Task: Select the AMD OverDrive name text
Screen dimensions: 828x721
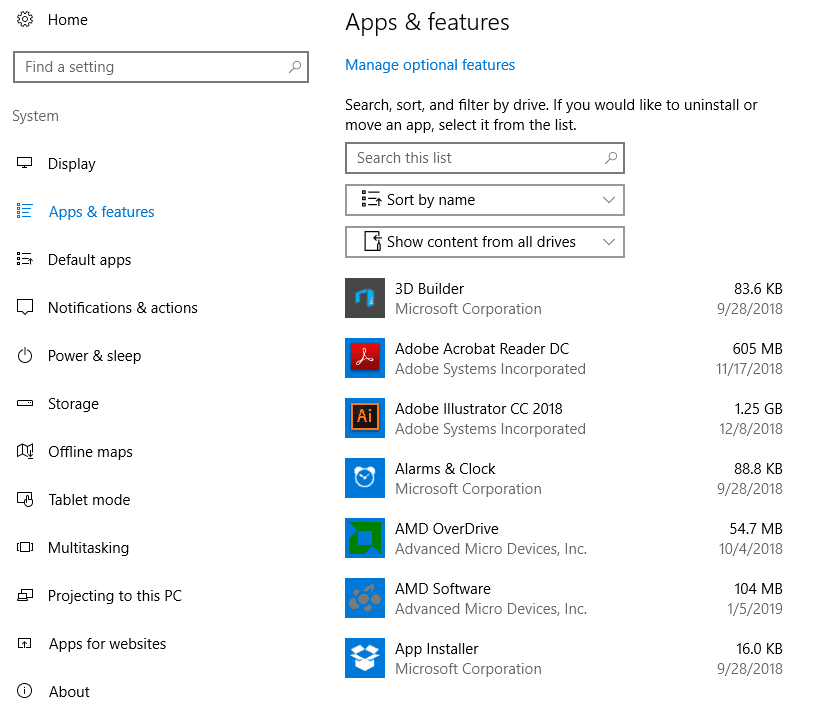Action: pyautogui.click(x=447, y=529)
